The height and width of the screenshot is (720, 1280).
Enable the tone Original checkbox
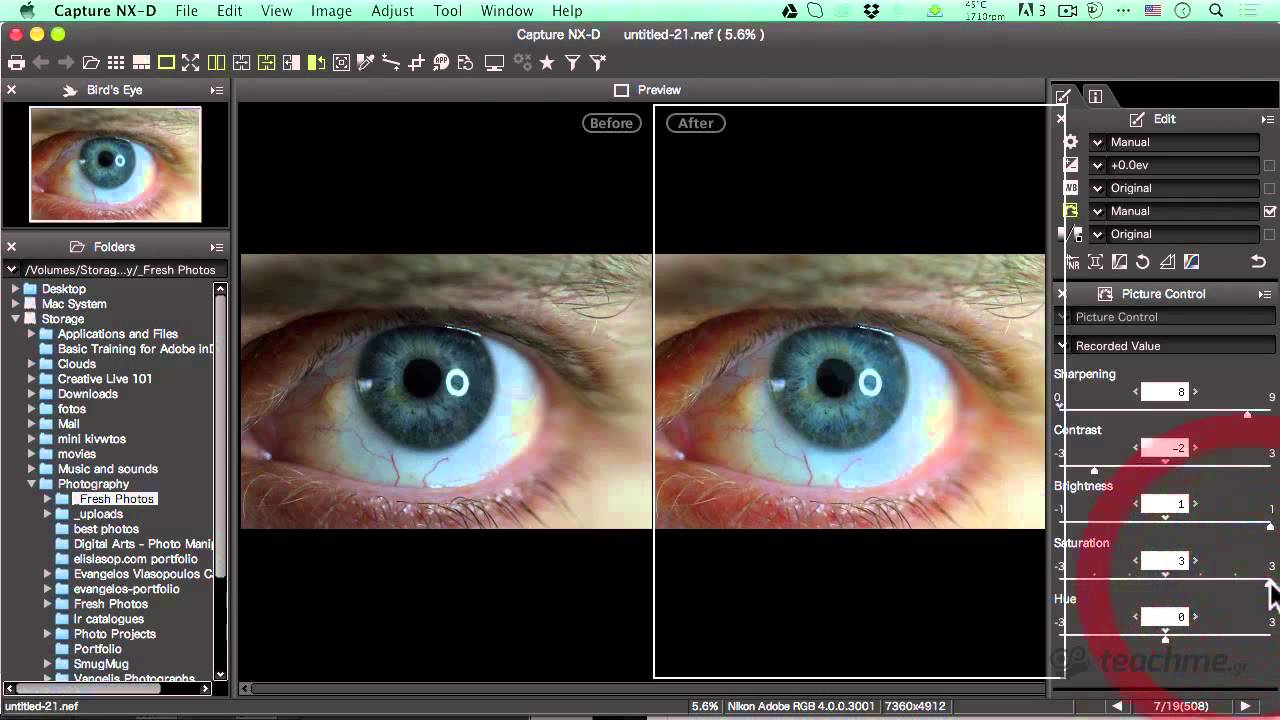point(1270,235)
